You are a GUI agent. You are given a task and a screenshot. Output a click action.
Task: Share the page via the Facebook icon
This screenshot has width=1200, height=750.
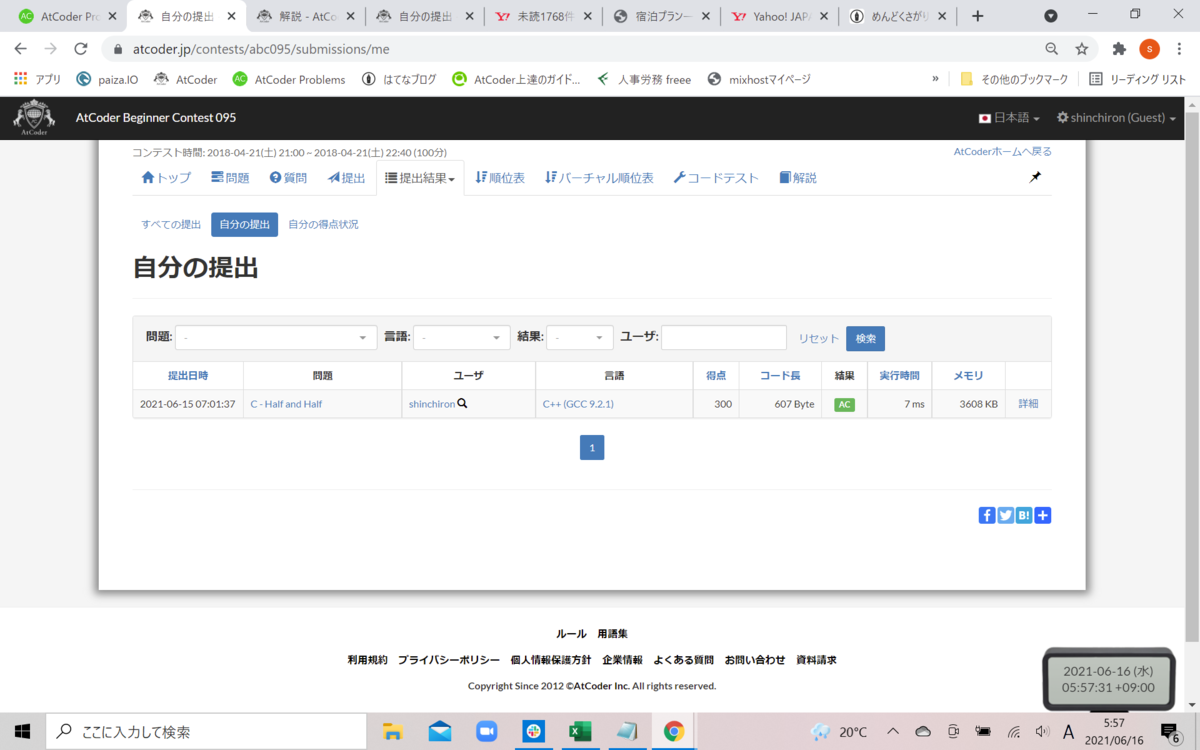click(987, 515)
